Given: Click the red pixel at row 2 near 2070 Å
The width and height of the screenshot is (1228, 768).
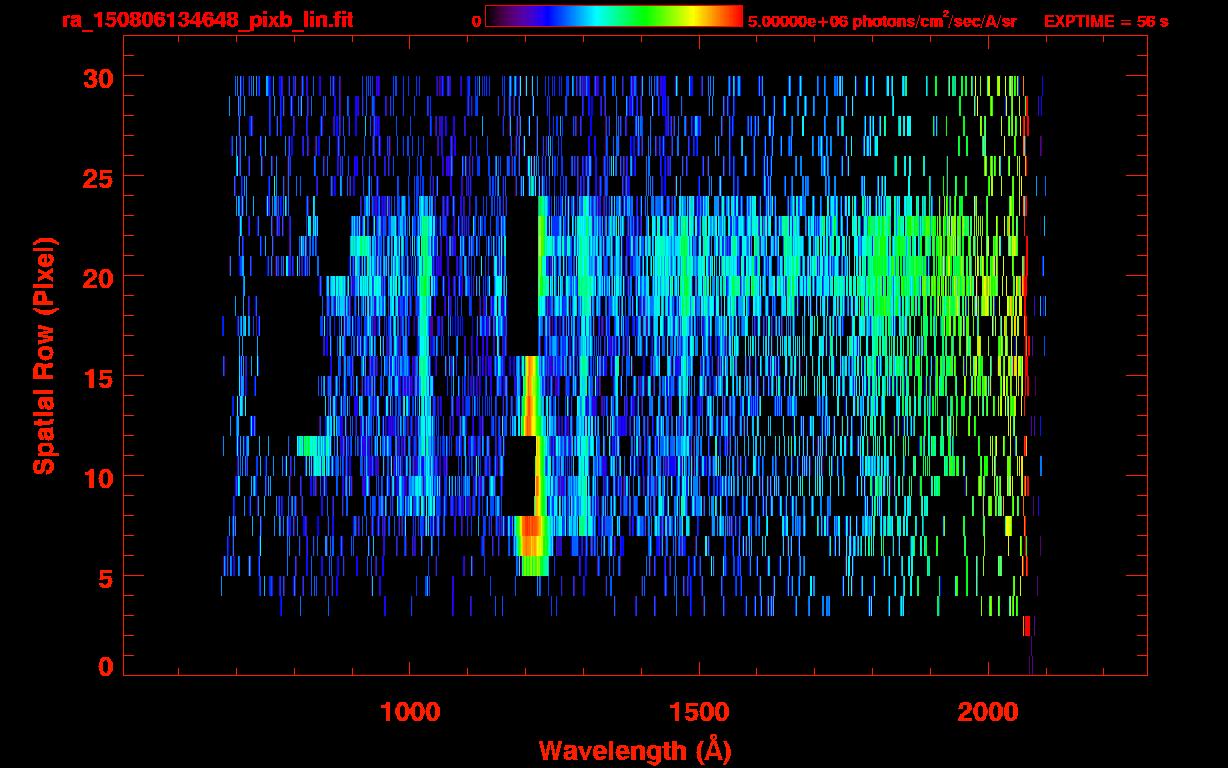Looking at the screenshot, I should tap(1027, 626).
